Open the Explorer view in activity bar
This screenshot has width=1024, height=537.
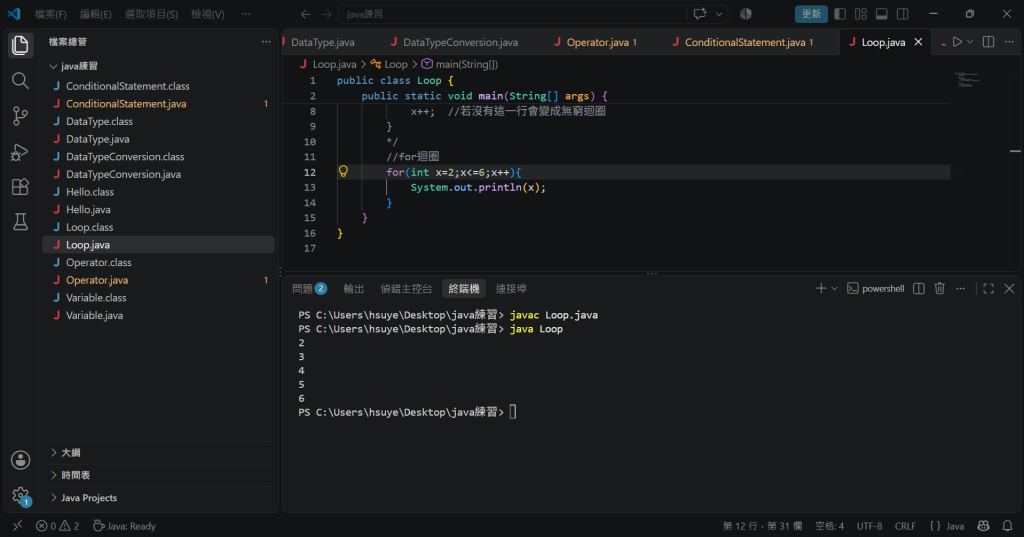tap(20, 45)
